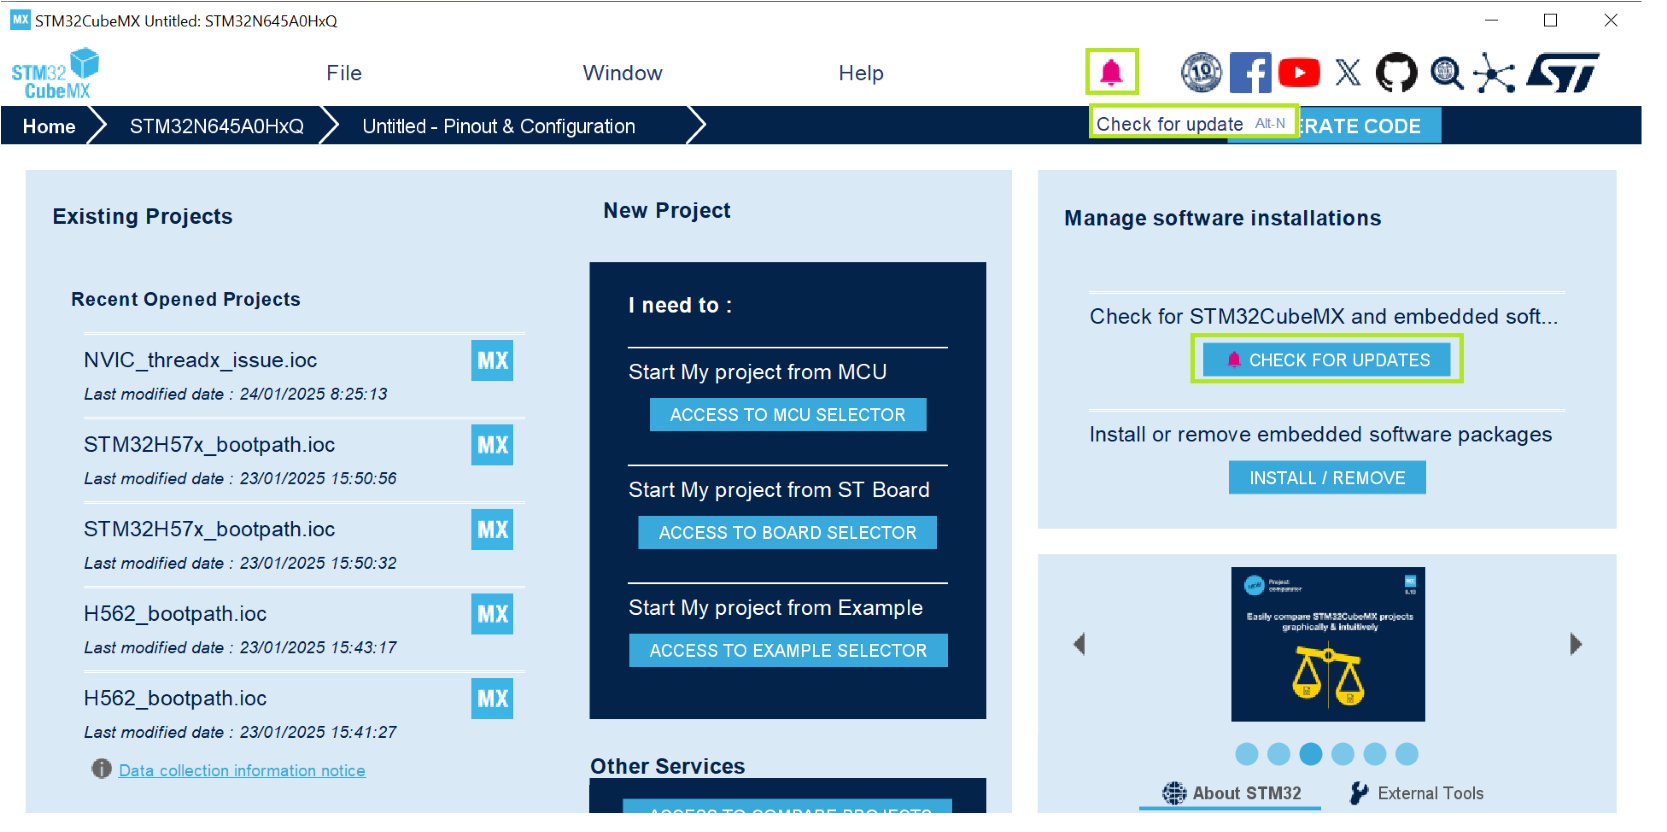1667x832 pixels.
Task: Click the STM32CubeMX logo at top left
Action: 56,74
